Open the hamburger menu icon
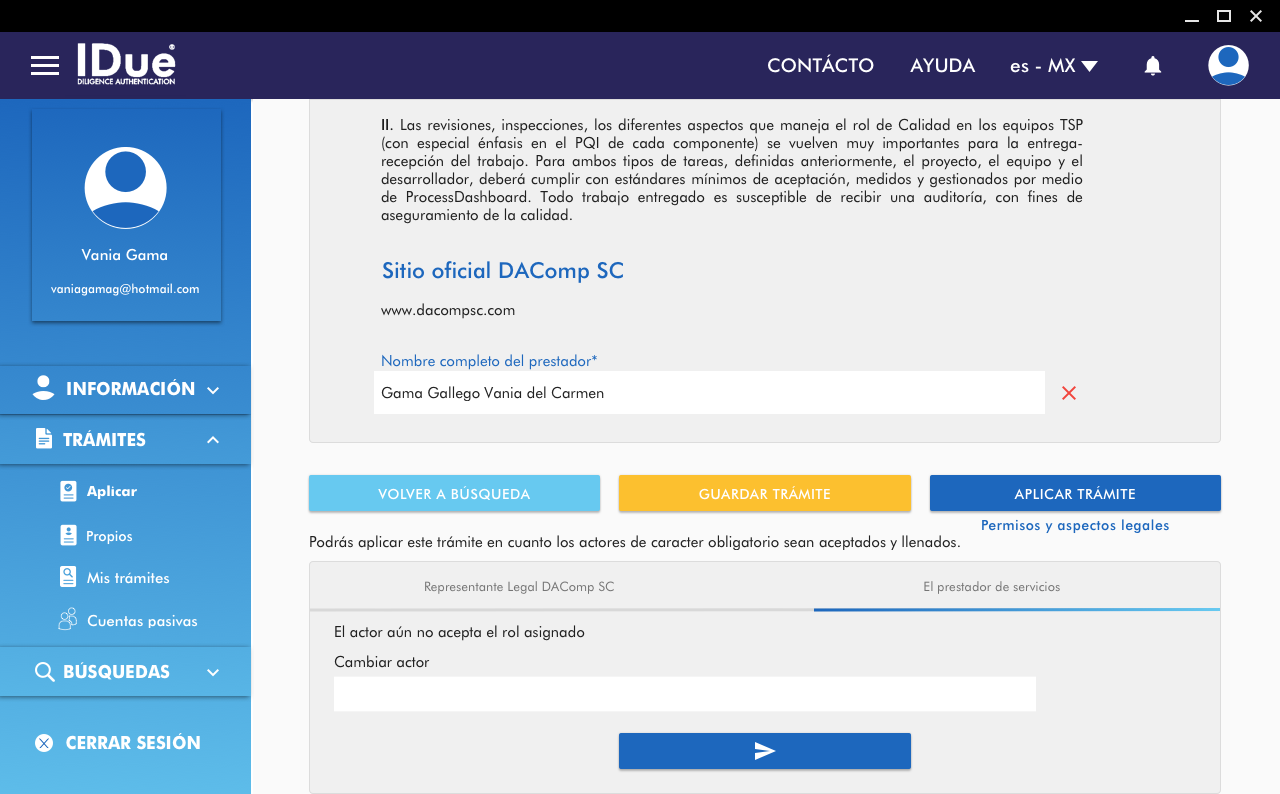Image resolution: width=1280 pixels, height=794 pixels. tap(45, 66)
